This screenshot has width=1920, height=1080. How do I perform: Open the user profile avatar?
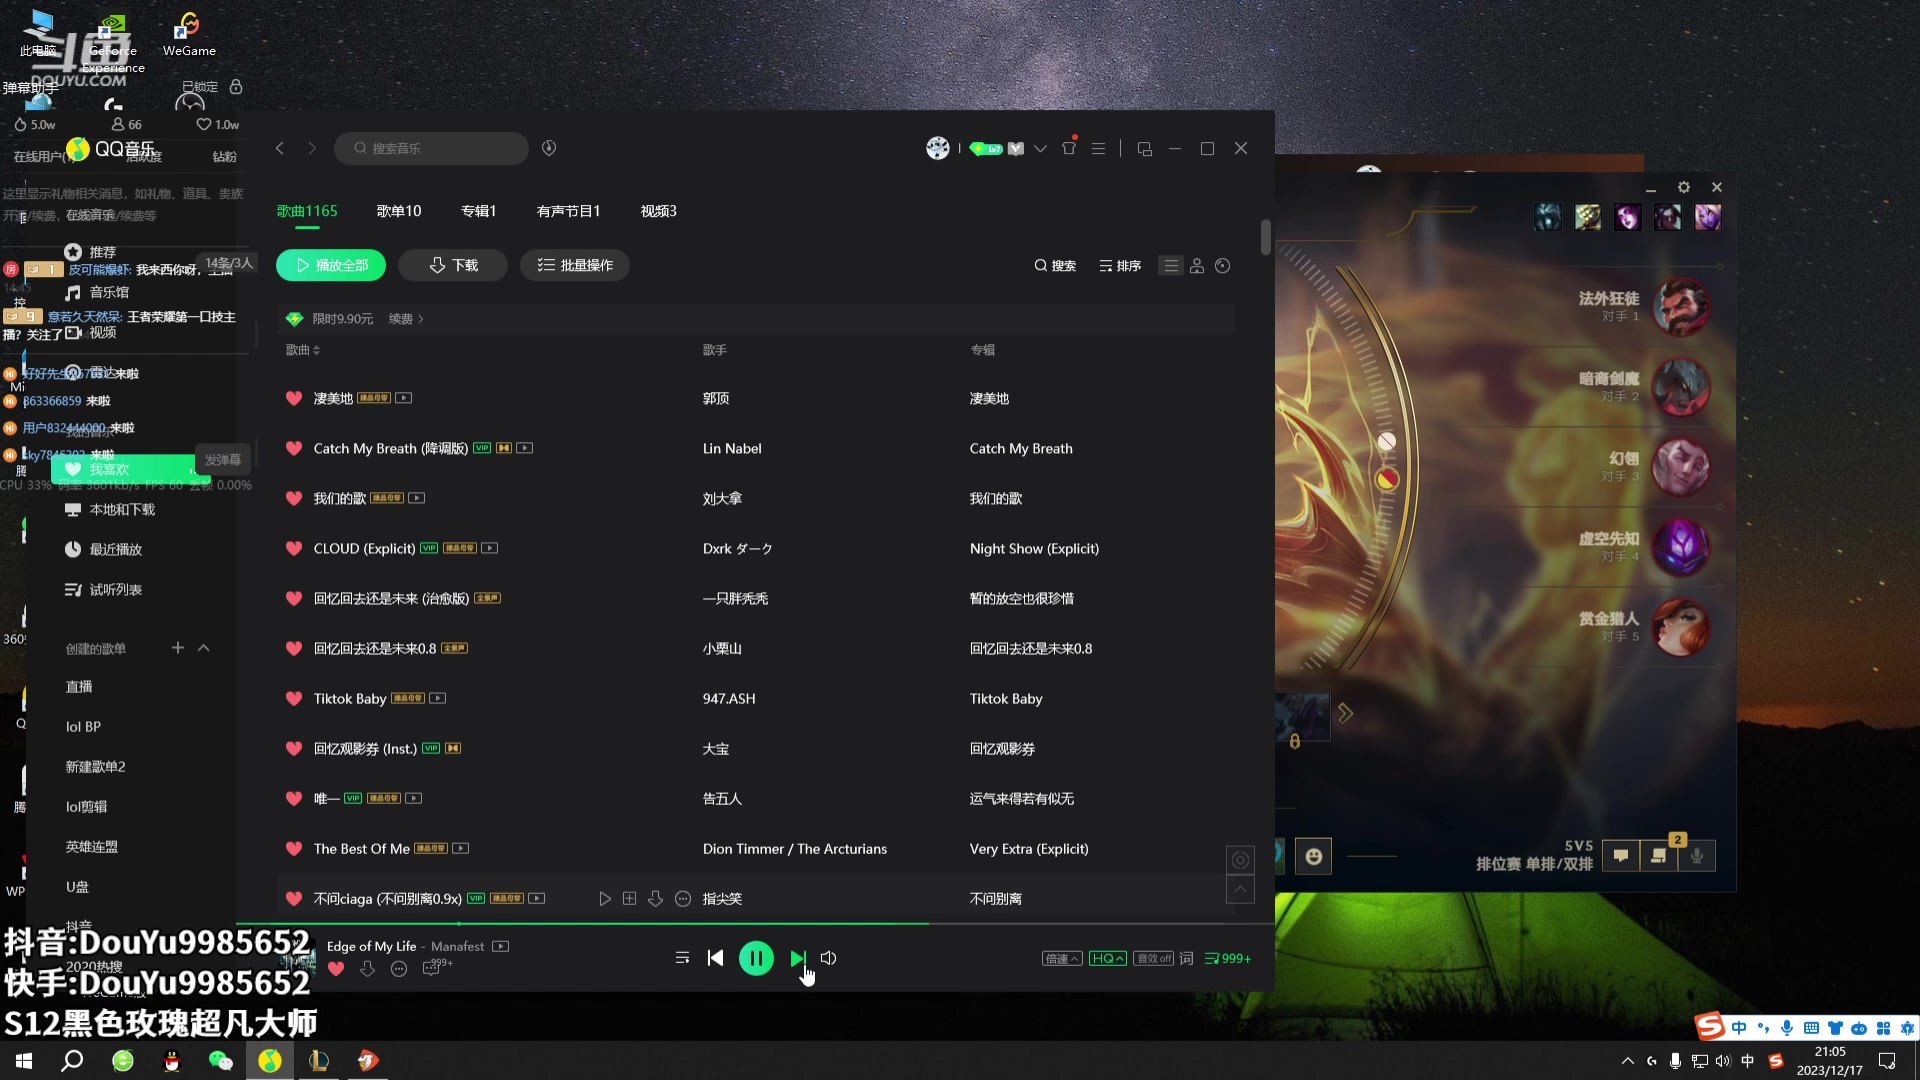pyautogui.click(x=937, y=148)
